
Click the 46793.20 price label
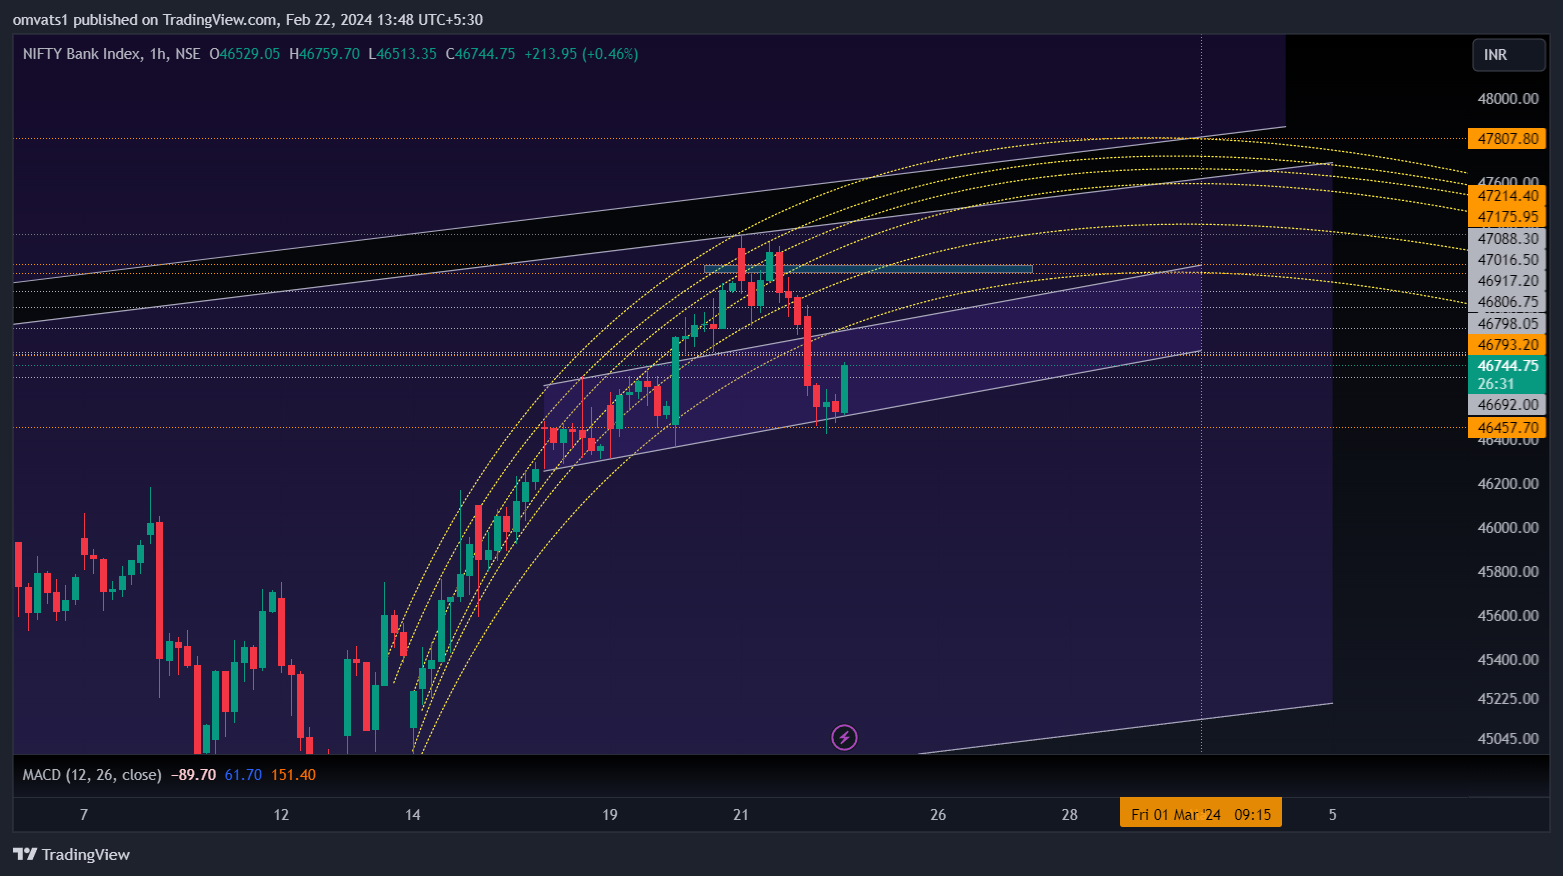[x=1507, y=345]
